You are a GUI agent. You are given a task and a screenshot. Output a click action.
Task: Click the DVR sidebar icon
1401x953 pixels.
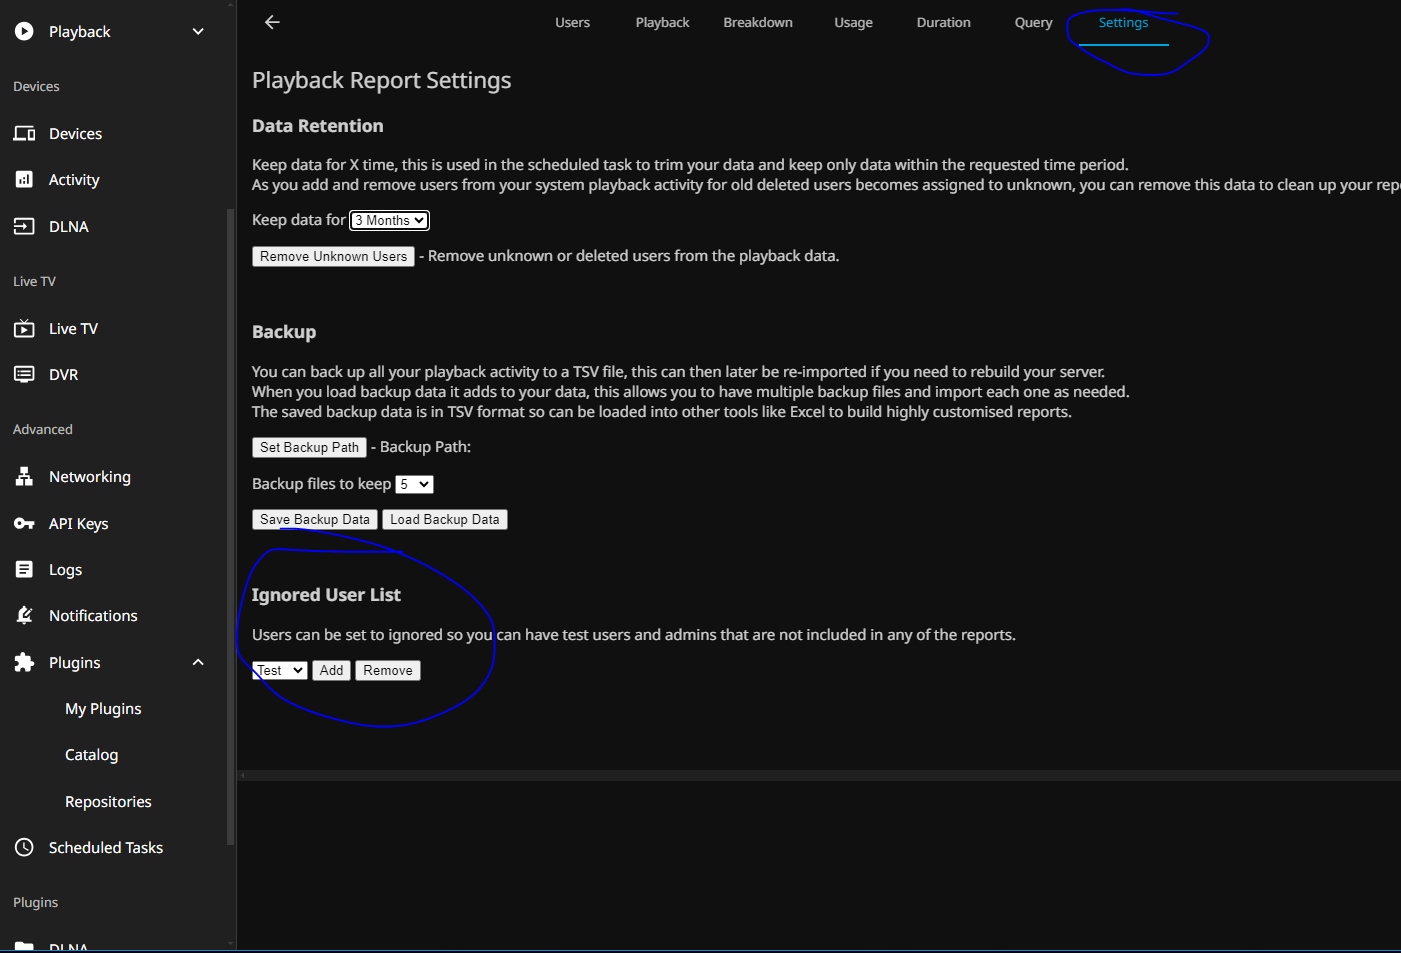(24, 375)
